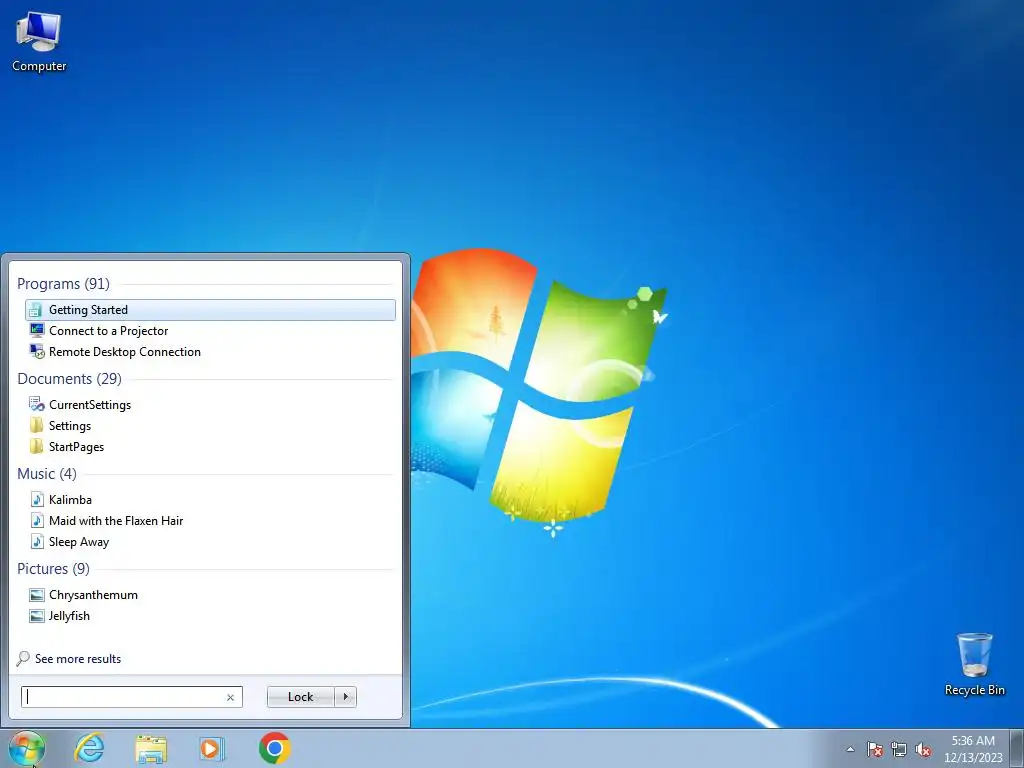Play Sleep Away music result
Image resolution: width=1024 pixels, height=768 pixels.
pos(210,541)
